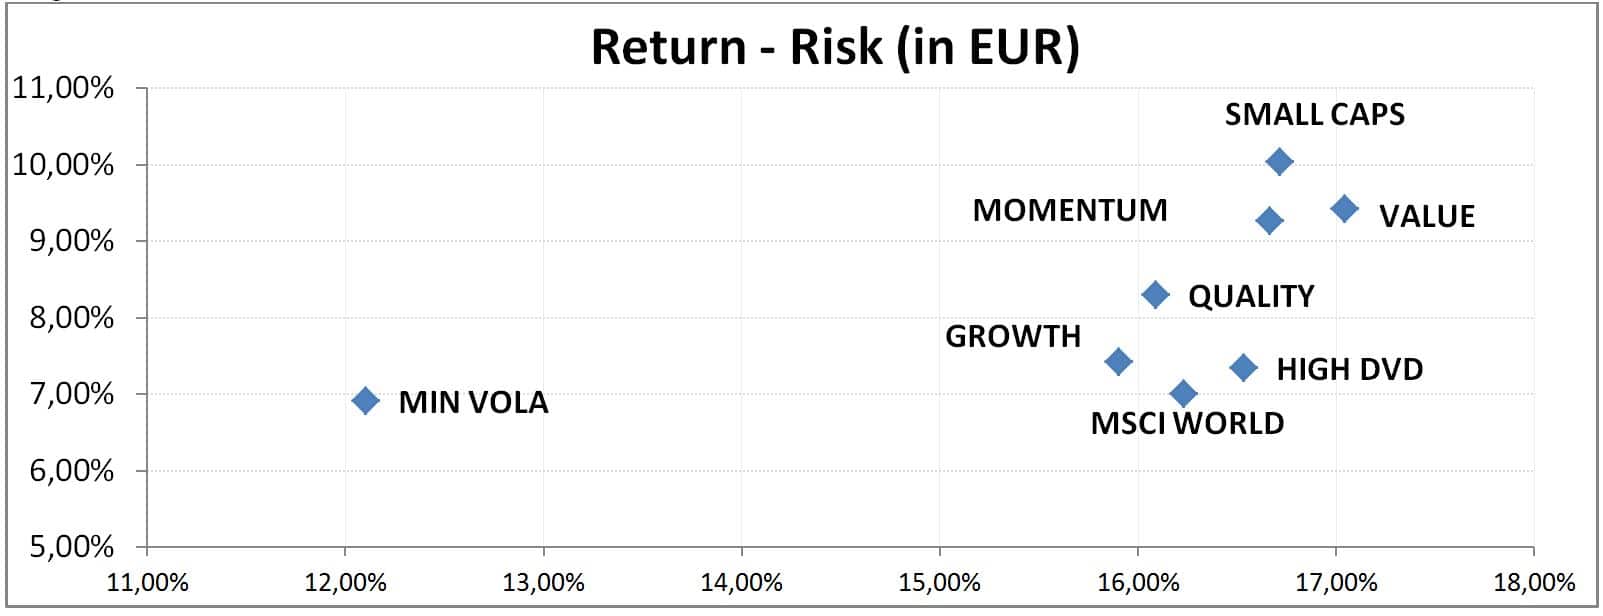Click the SMALL CAPS diamond data marker
Screen dimensions: 1603x616
click(x=1279, y=161)
